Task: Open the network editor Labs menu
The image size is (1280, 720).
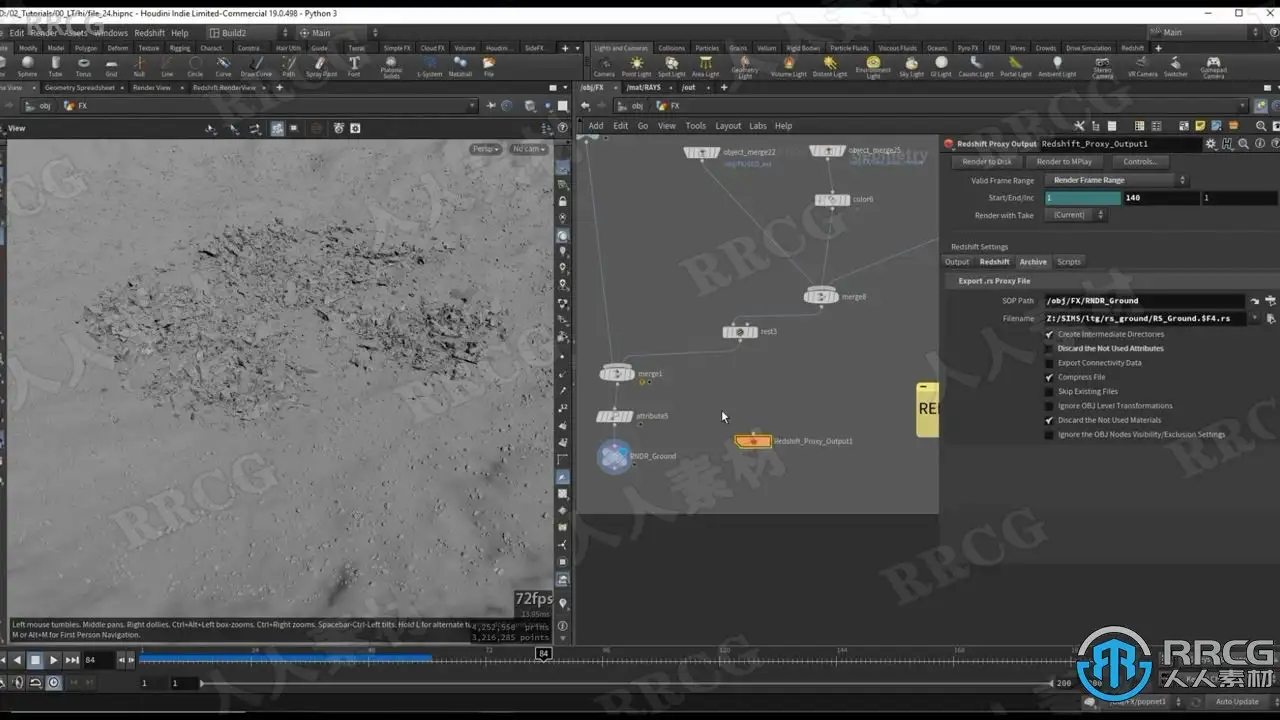Action: 757,126
